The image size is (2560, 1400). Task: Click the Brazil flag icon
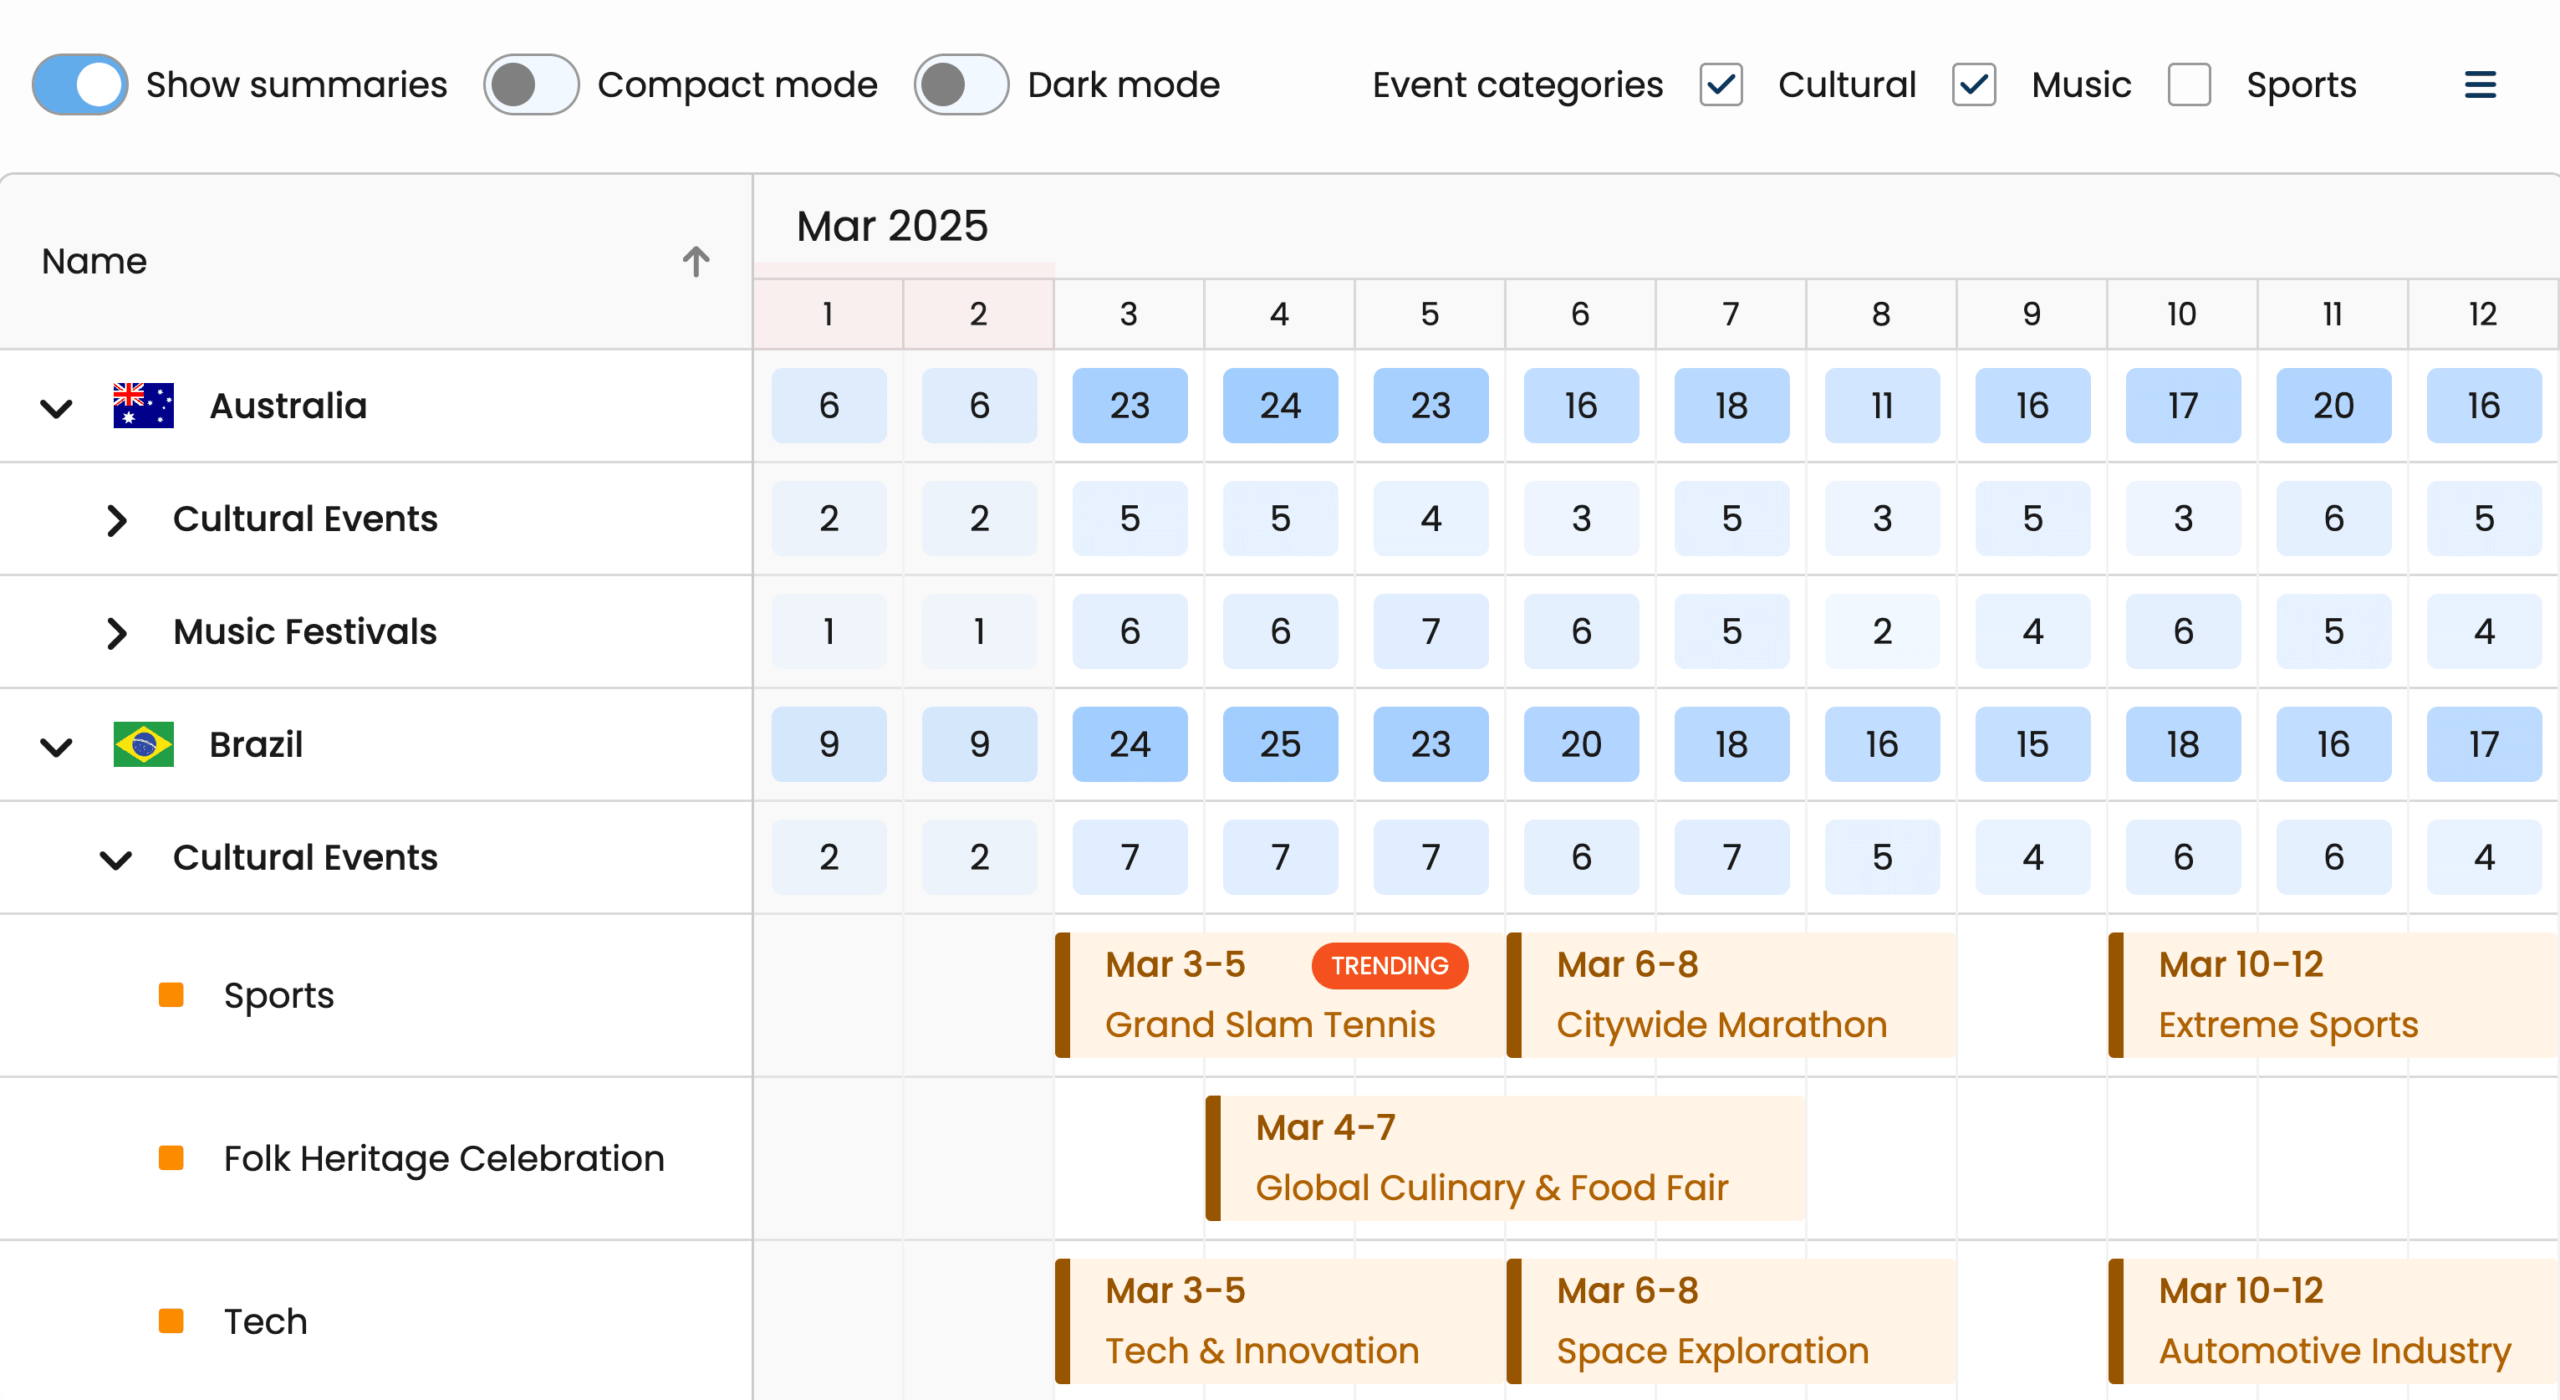pyautogui.click(x=143, y=744)
